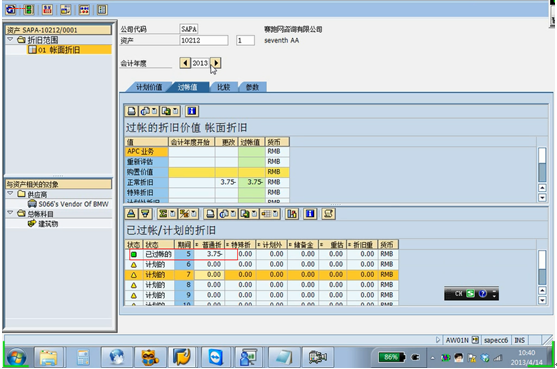557x369 pixels.
Task: Click the period 7 cell in depreciation table
Action: (184, 275)
